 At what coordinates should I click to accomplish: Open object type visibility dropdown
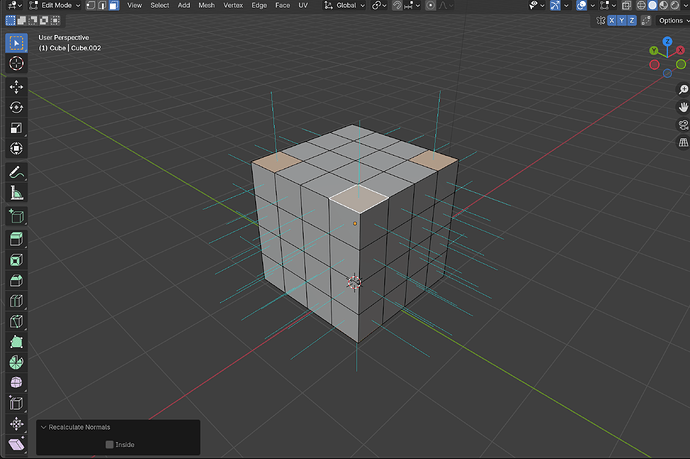pyautogui.click(x=537, y=5)
